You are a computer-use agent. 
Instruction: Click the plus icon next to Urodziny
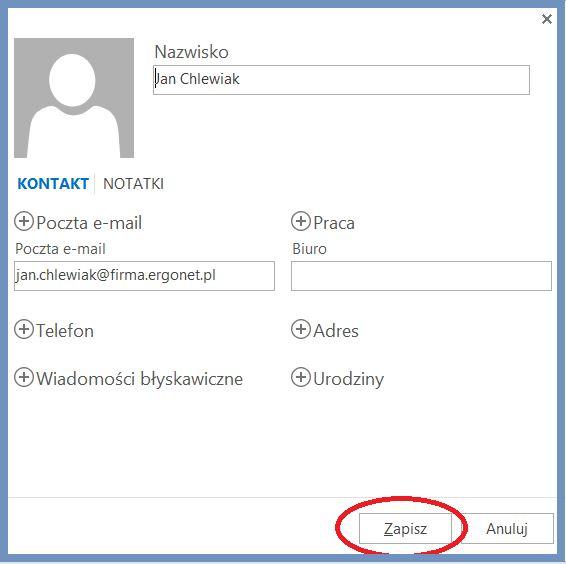[301, 377]
